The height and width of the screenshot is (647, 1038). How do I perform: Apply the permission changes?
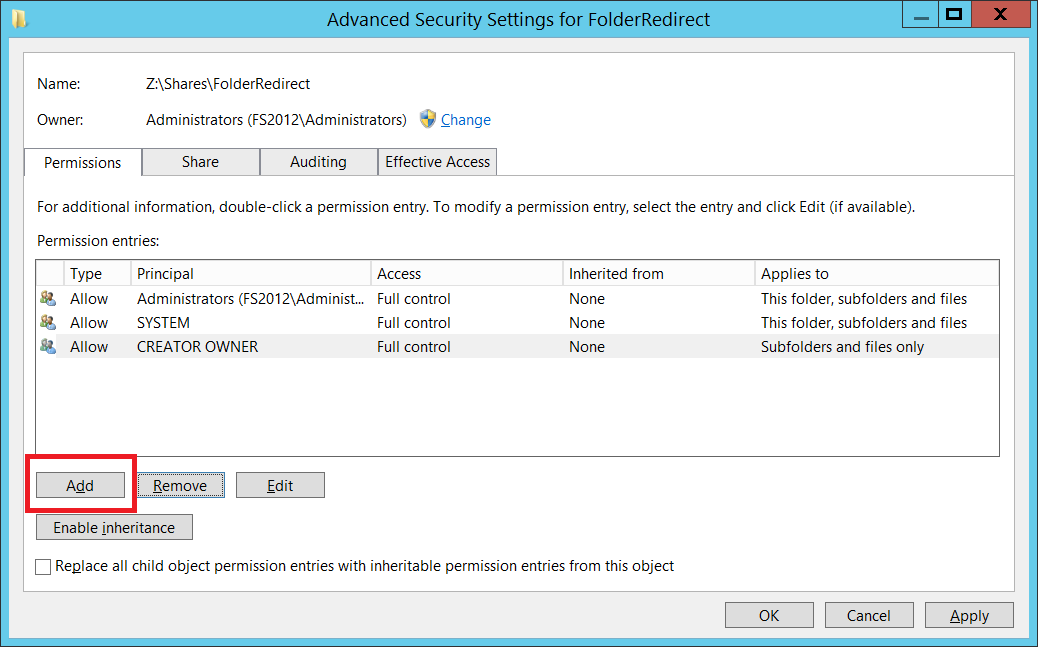coord(969,616)
